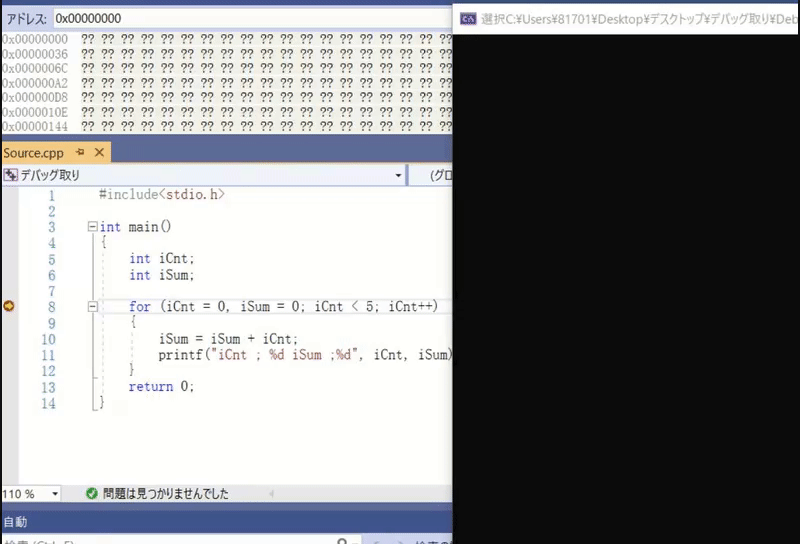Click line number 1 in the gutter
Screen dimensions: 800x544
coord(52,195)
